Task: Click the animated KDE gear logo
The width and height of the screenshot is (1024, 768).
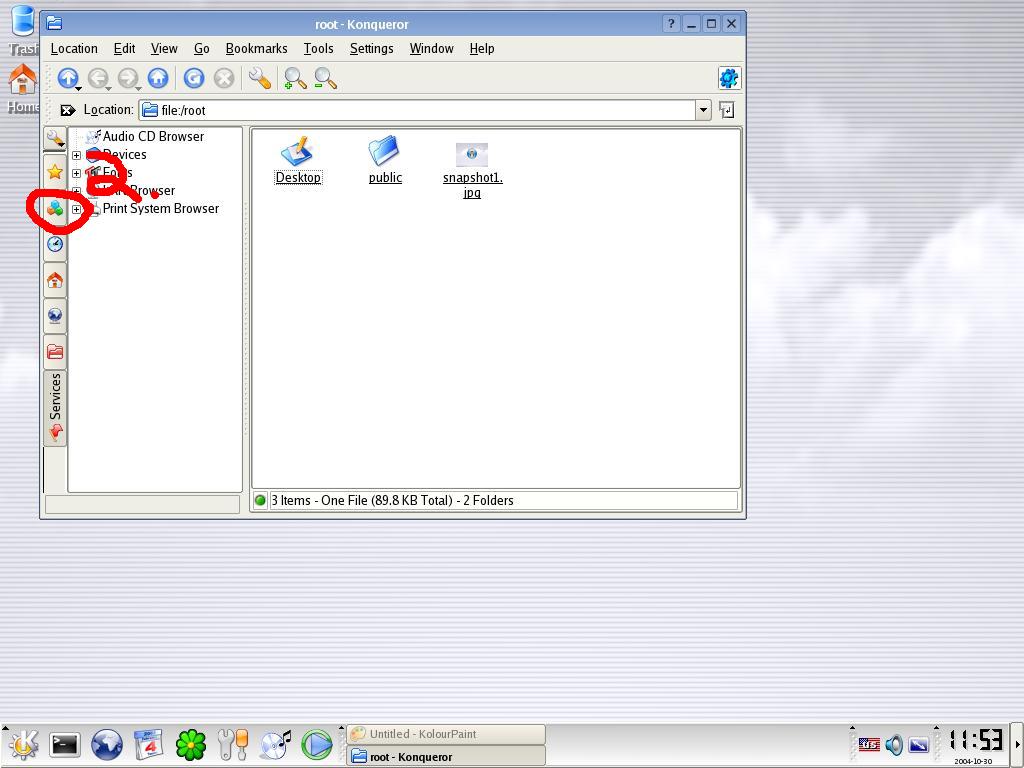Action: point(729,78)
